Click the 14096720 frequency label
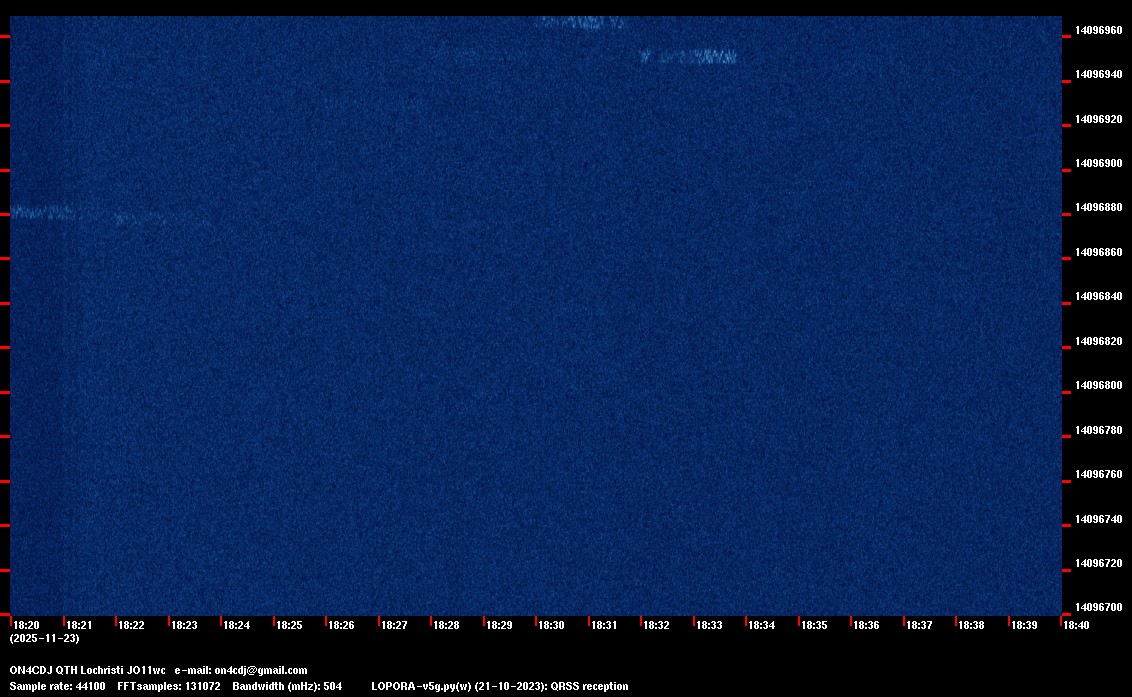This screenshot has width=1132, height=697. point(1099,563)
